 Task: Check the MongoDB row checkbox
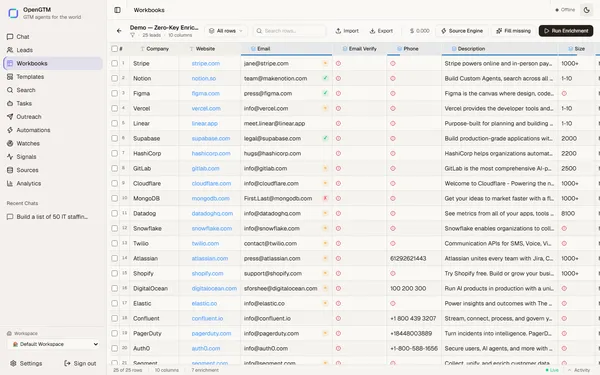(114, 198)
